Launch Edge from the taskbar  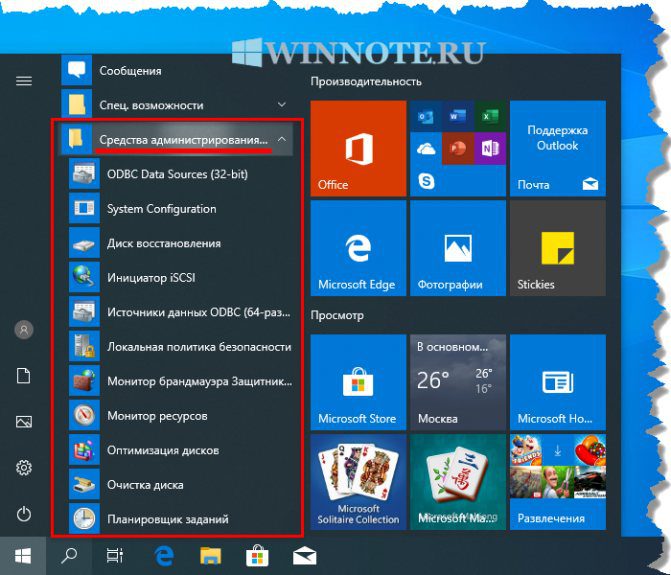tap(164, 556)
